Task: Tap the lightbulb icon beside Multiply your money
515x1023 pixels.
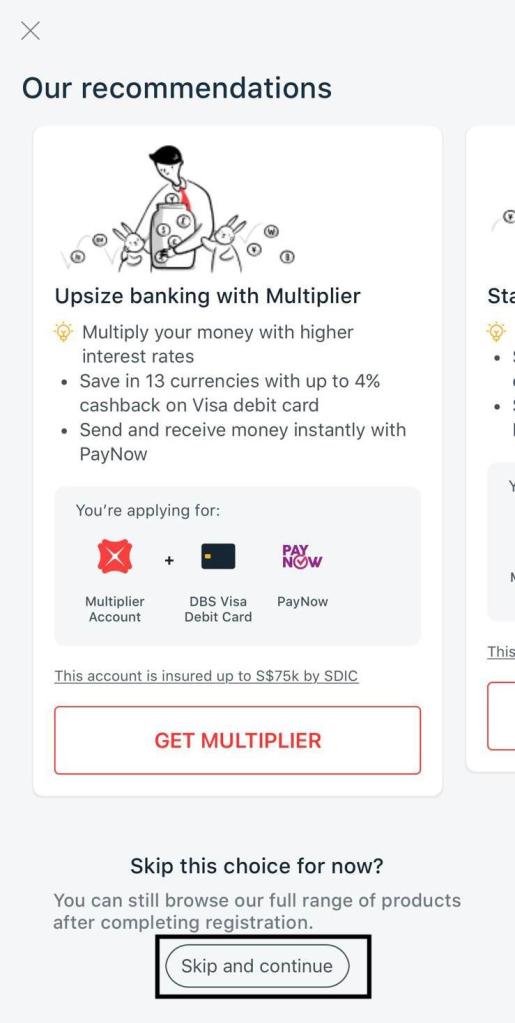Action: (63, 332)
